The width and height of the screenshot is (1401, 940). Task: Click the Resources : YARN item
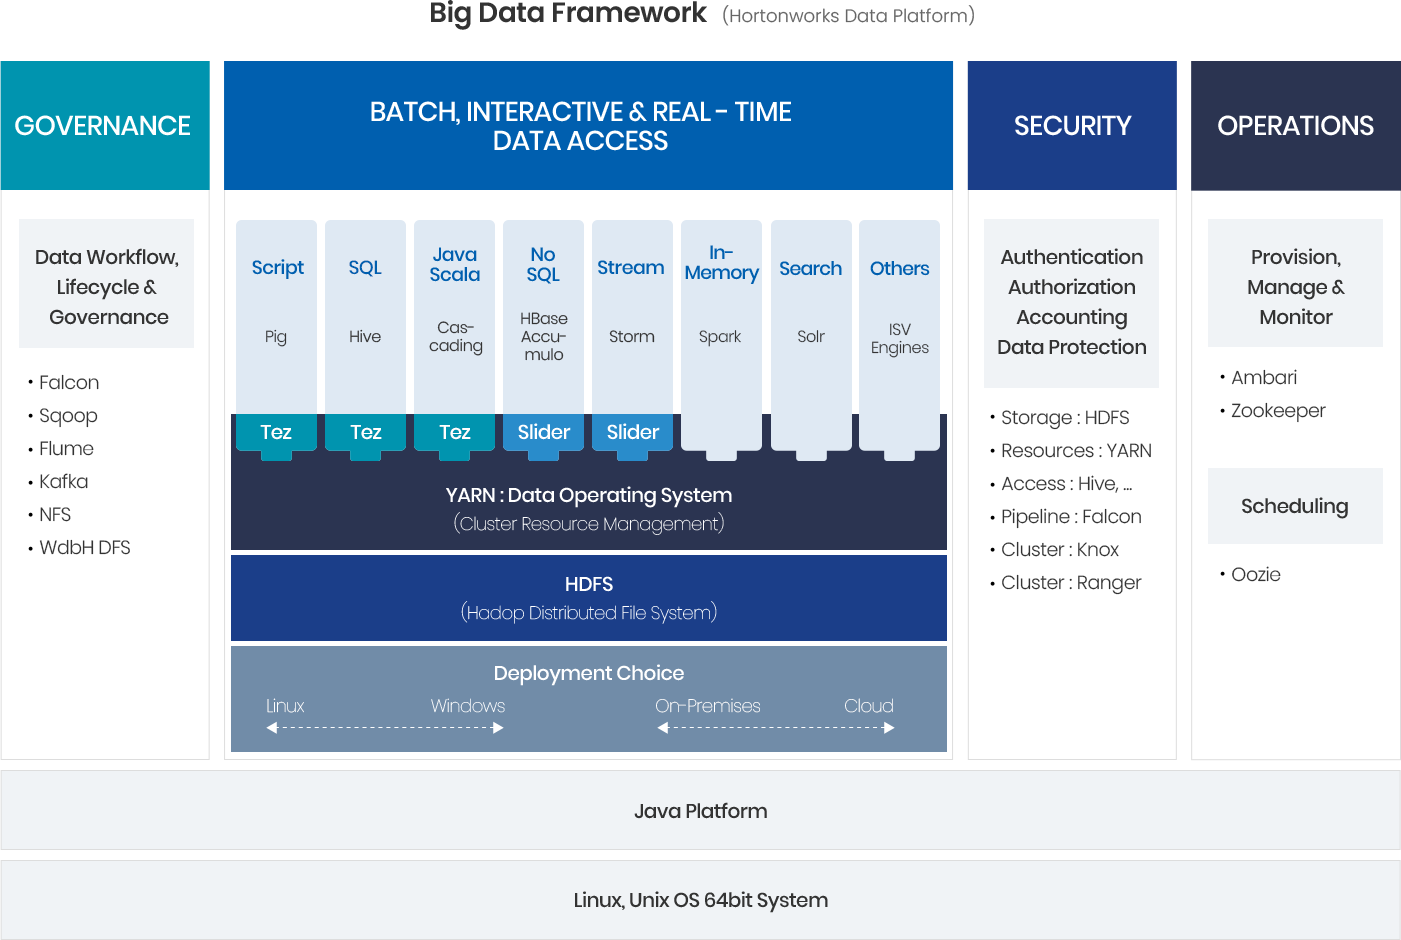point(1075,450)
